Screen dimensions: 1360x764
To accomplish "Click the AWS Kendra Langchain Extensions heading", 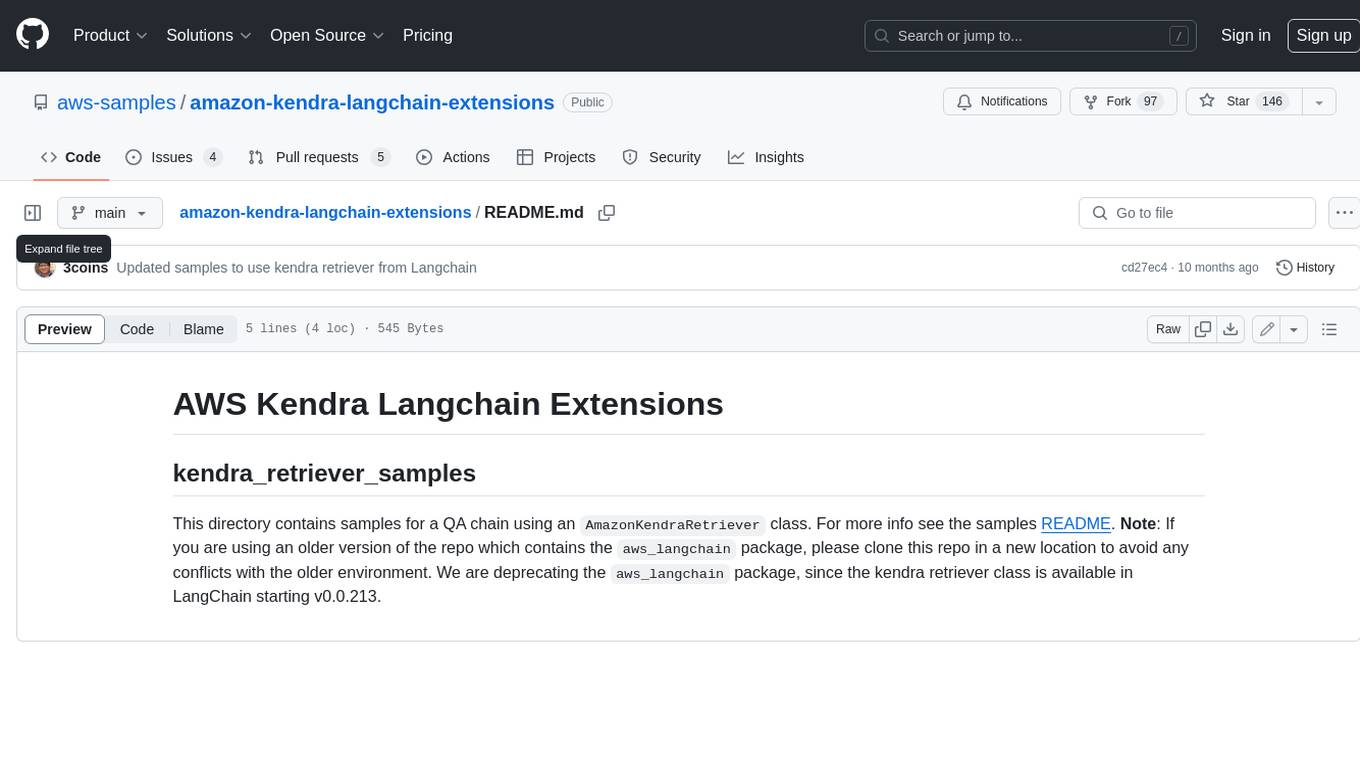I will 448,404.
